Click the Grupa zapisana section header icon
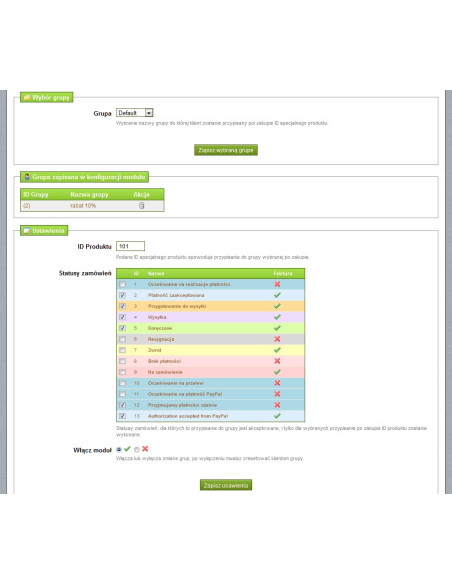This screenshot has height=584, width=452. [26, 177]
